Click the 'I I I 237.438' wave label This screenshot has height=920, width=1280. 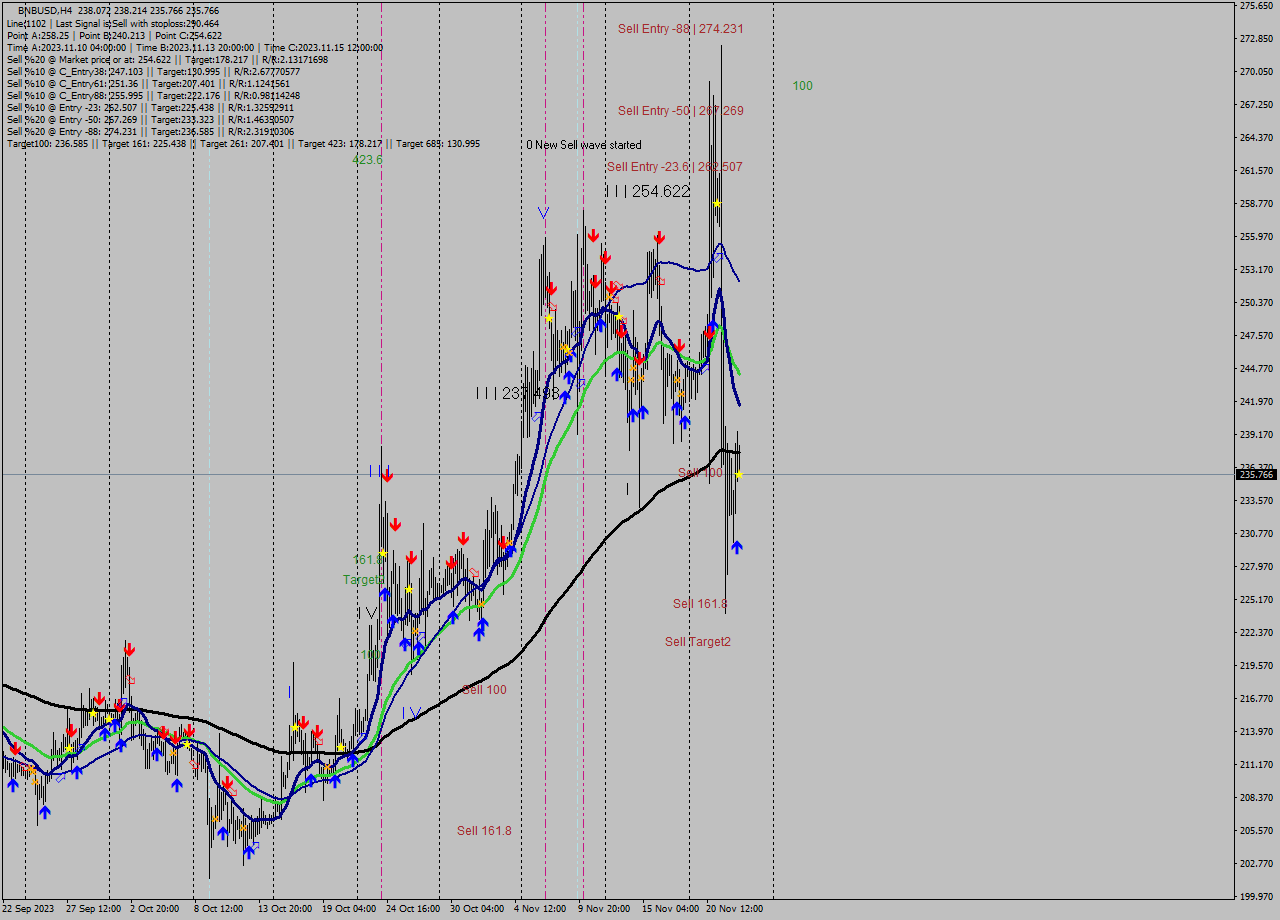(x=517, y=394)
